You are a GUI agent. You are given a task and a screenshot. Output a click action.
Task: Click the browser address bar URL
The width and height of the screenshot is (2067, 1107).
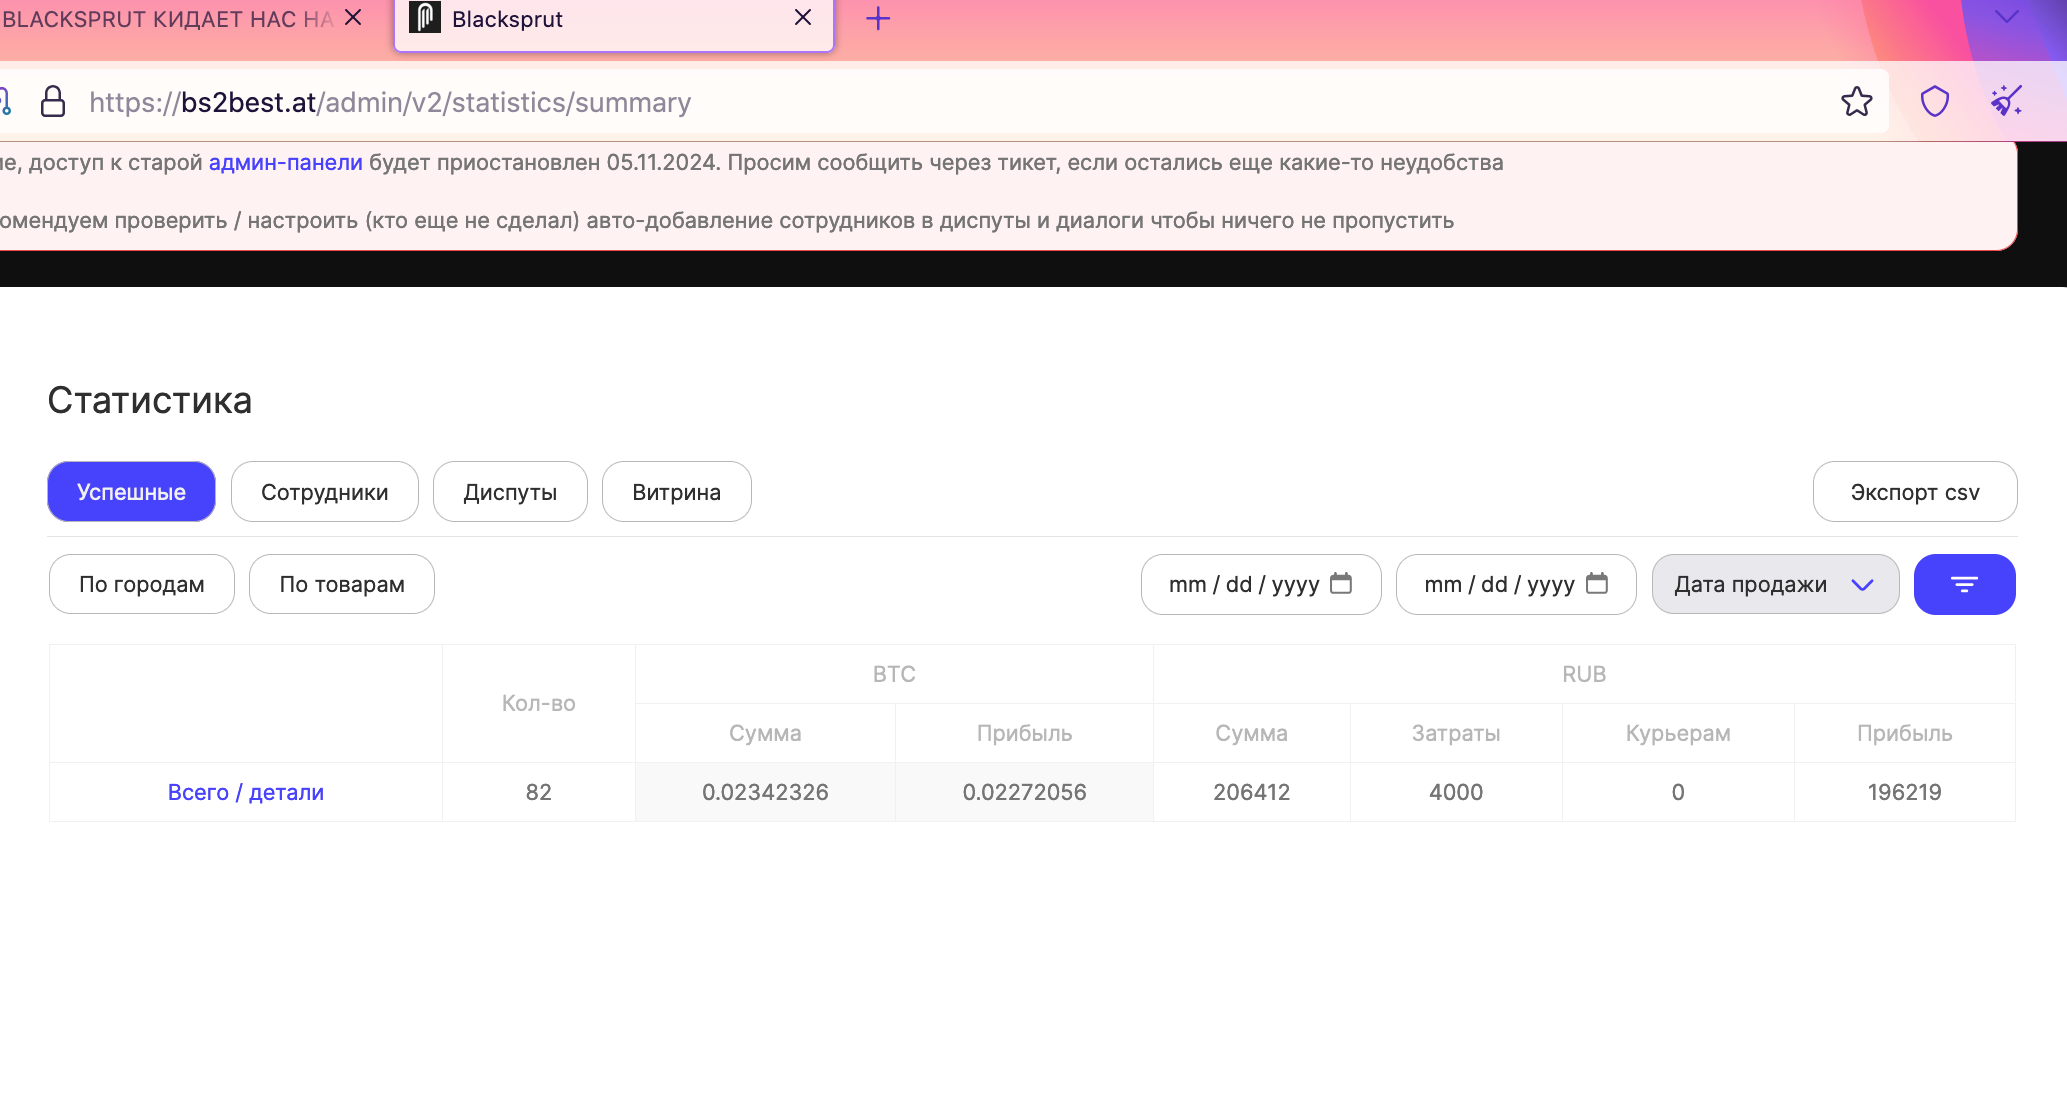click(x=390, y=102)
